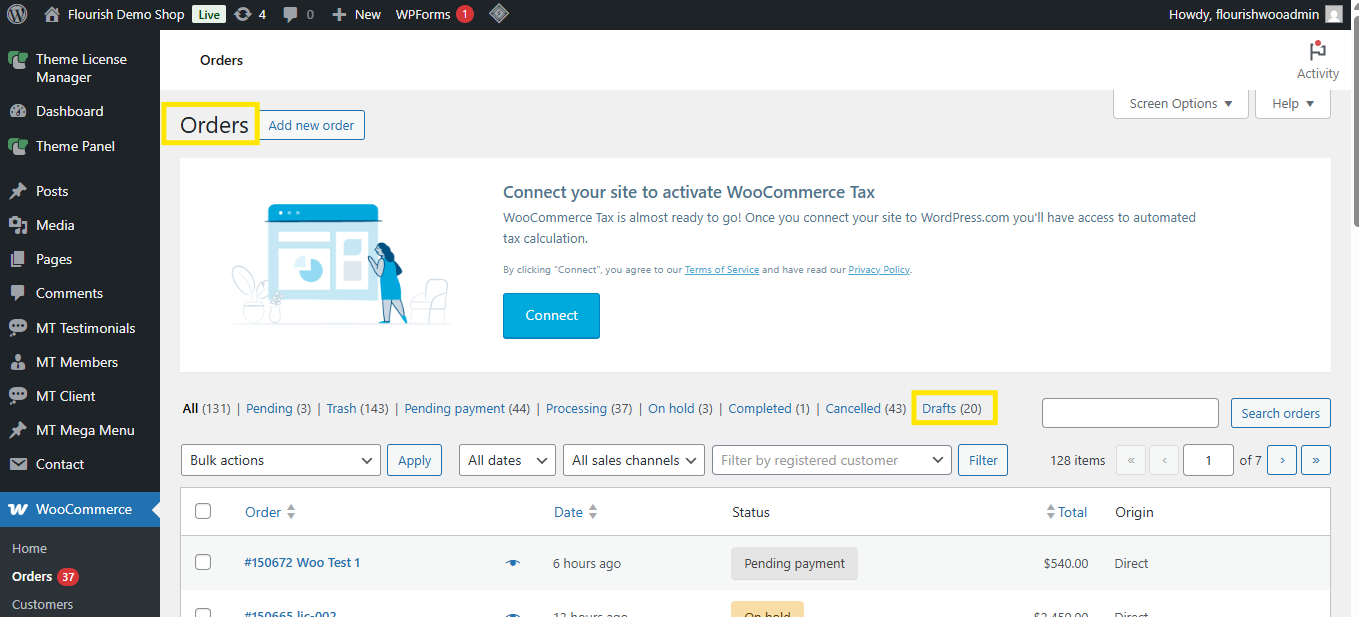
Task: Click the Theme Panel icon
Action: [x=18, y=146]
